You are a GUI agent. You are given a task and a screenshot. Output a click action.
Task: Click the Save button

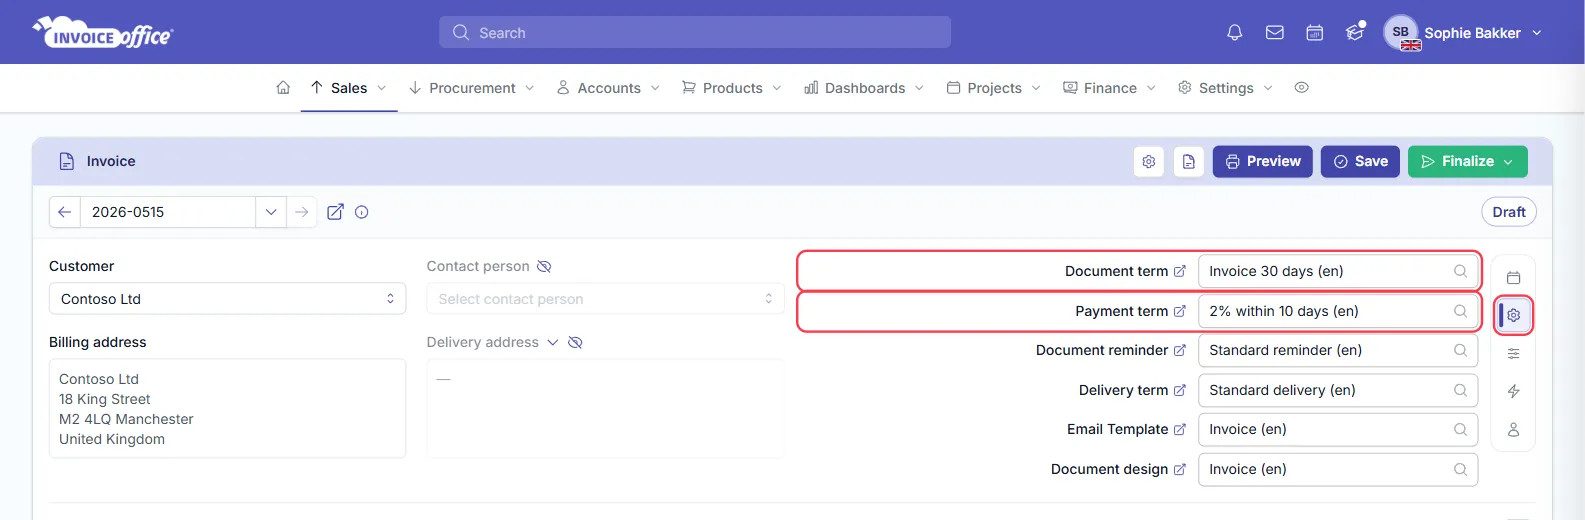pyautogui.click(x=1360, y=161)
